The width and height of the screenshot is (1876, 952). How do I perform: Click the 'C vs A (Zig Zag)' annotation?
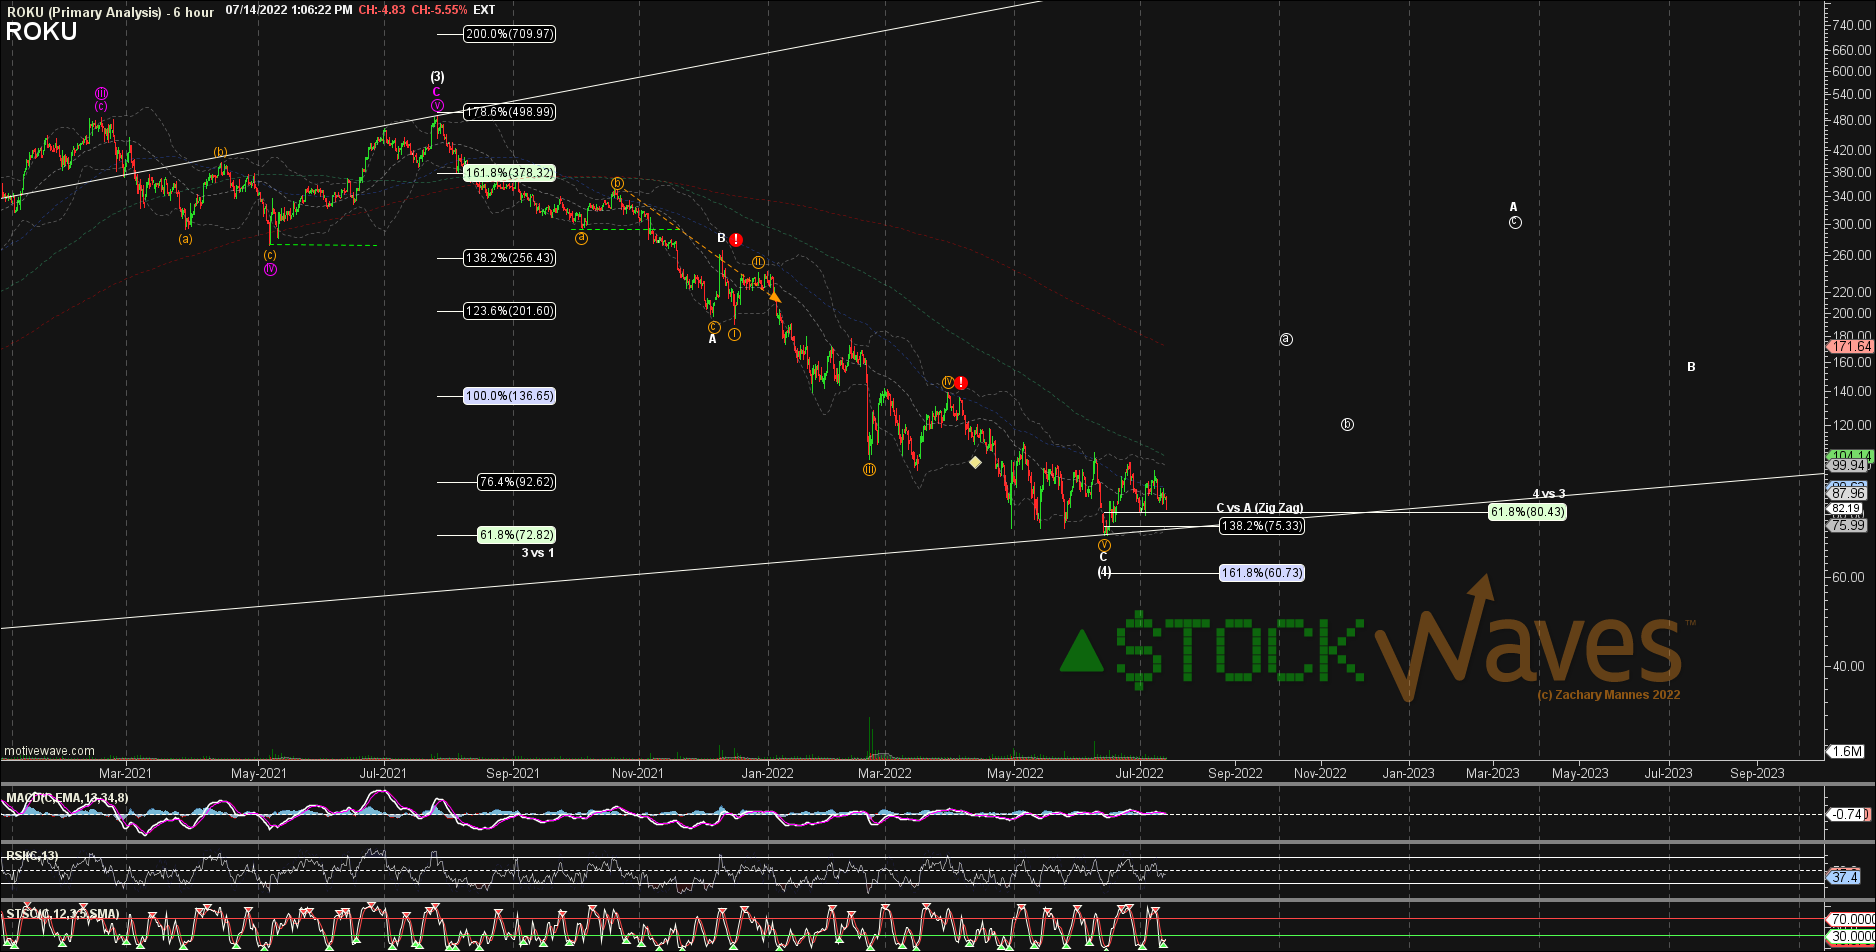(1260, 508)
